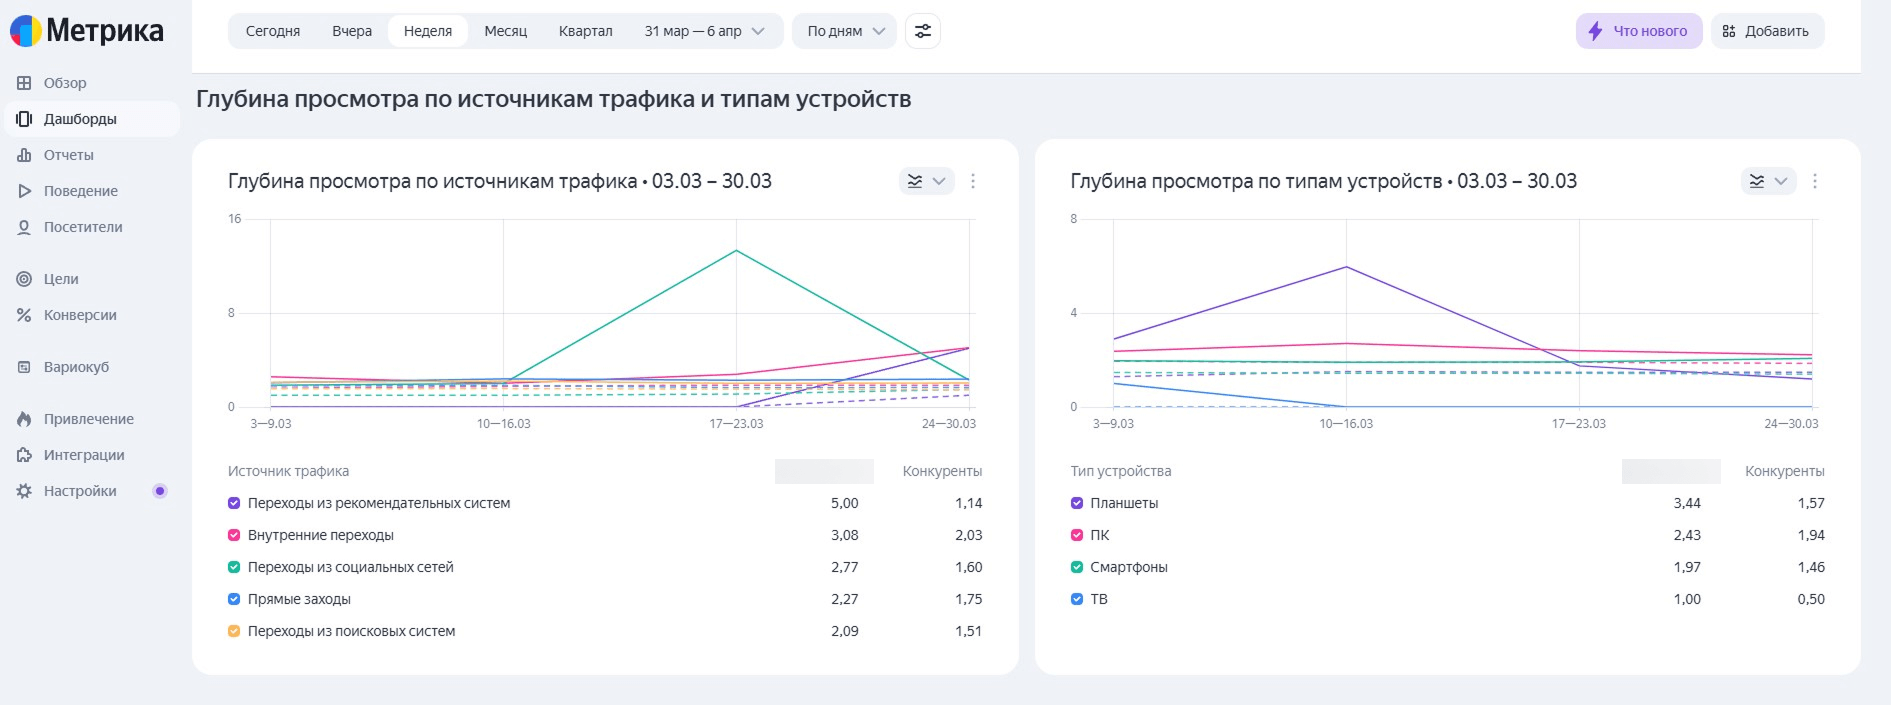Uncheck Переходы из рекомендательных систем checkbox
This screenshot has height=705, width=1891.
(234, 503)
